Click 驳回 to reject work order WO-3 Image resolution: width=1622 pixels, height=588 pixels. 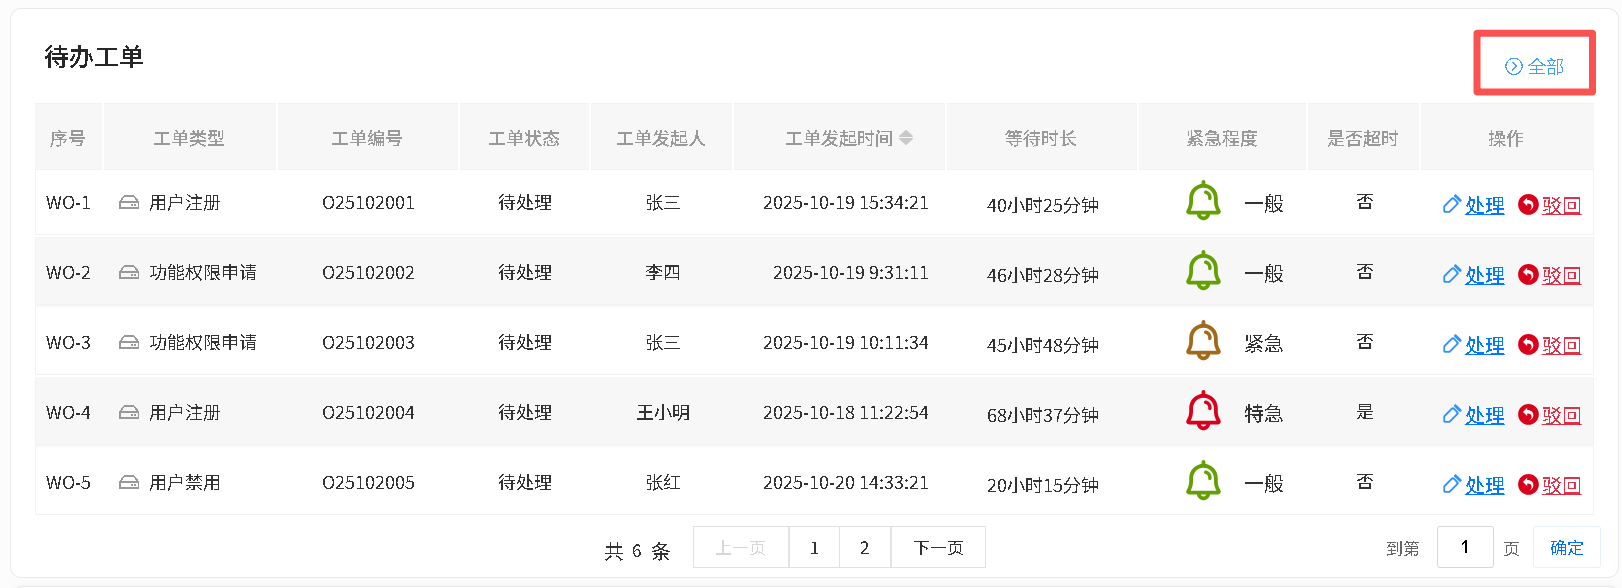[1550, 345]
